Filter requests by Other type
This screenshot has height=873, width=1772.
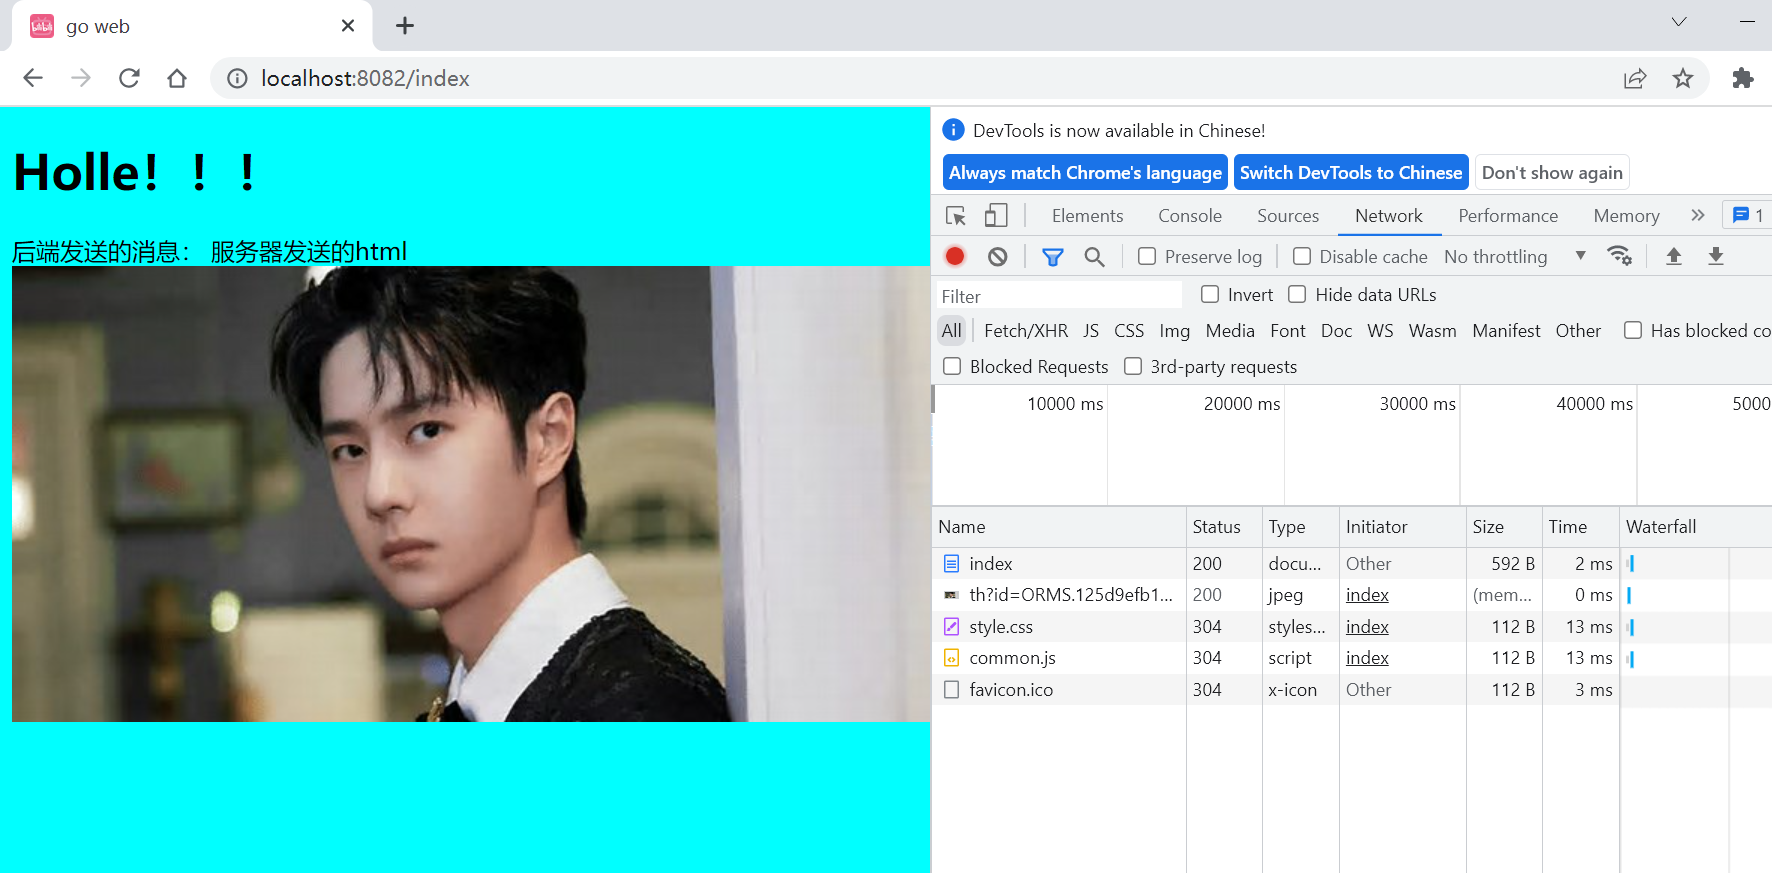(x=1578, y=331)
